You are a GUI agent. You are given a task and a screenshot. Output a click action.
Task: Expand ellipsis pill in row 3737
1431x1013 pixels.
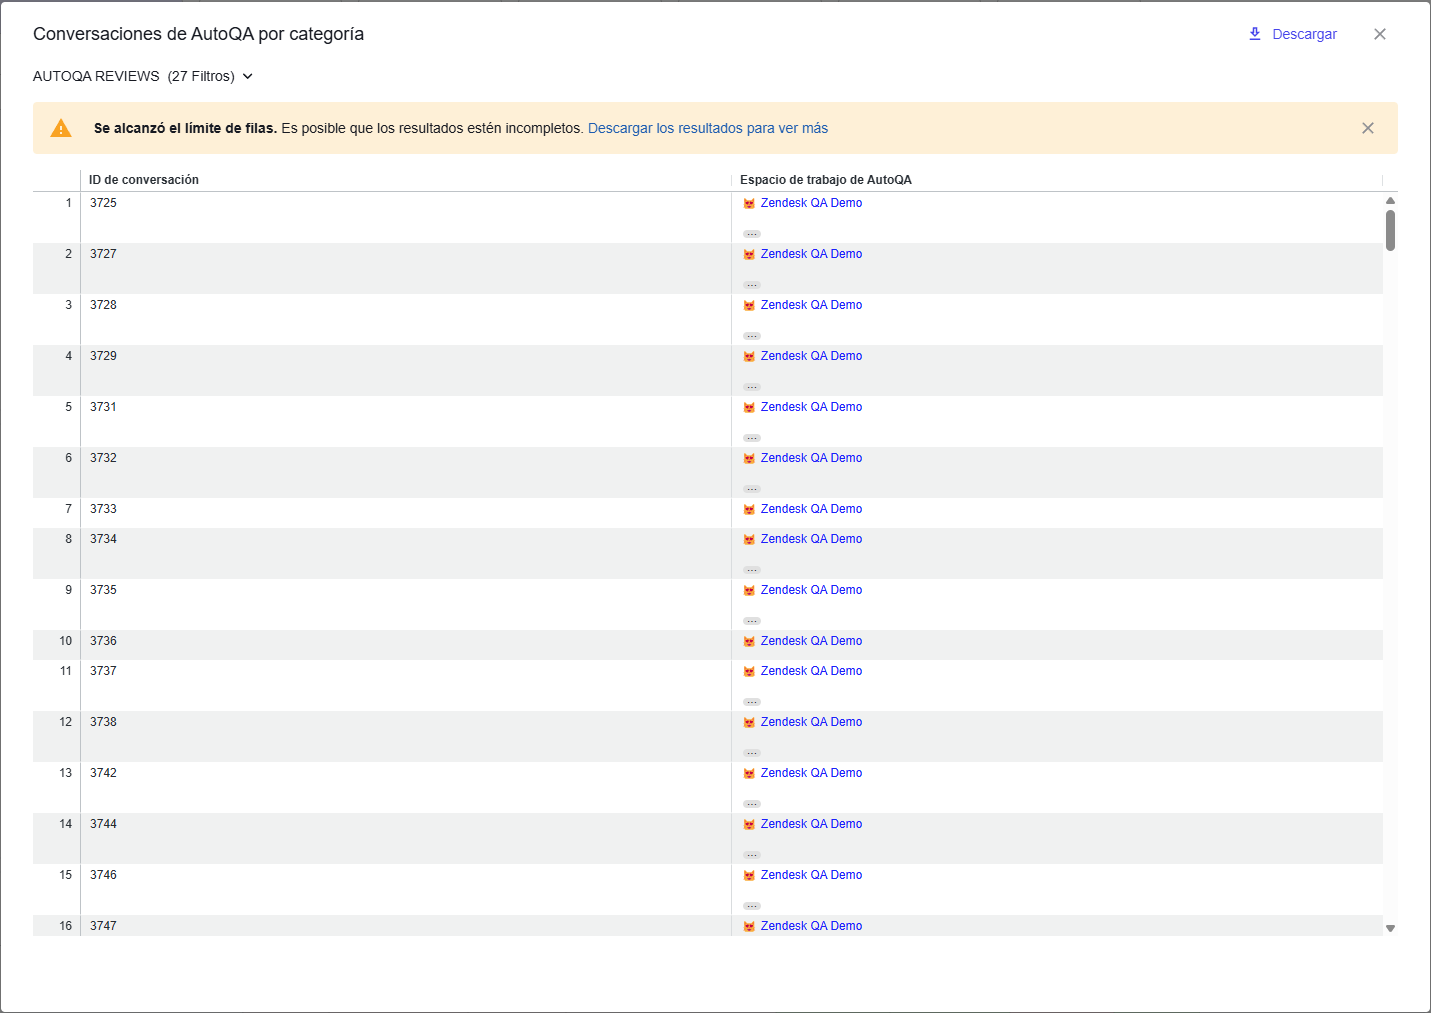pos(752,702)
